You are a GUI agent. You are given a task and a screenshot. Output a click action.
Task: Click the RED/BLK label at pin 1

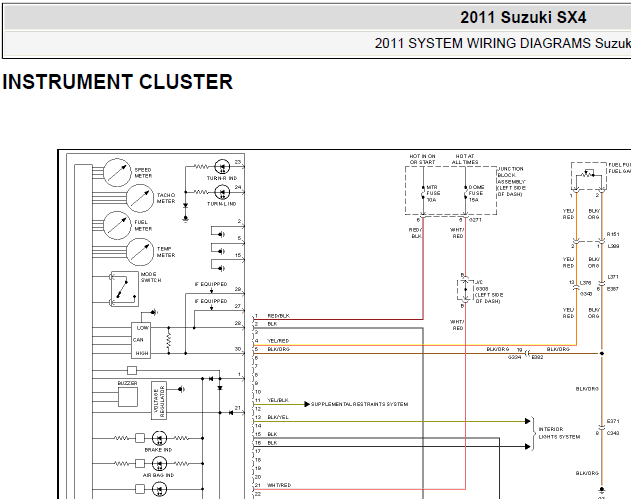[278, 316]
